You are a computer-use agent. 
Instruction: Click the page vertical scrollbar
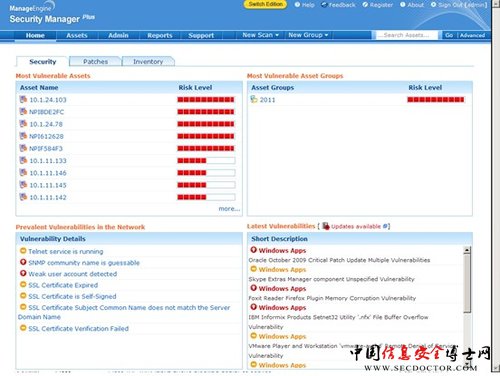pyautogui.click(x=495, y=187)
